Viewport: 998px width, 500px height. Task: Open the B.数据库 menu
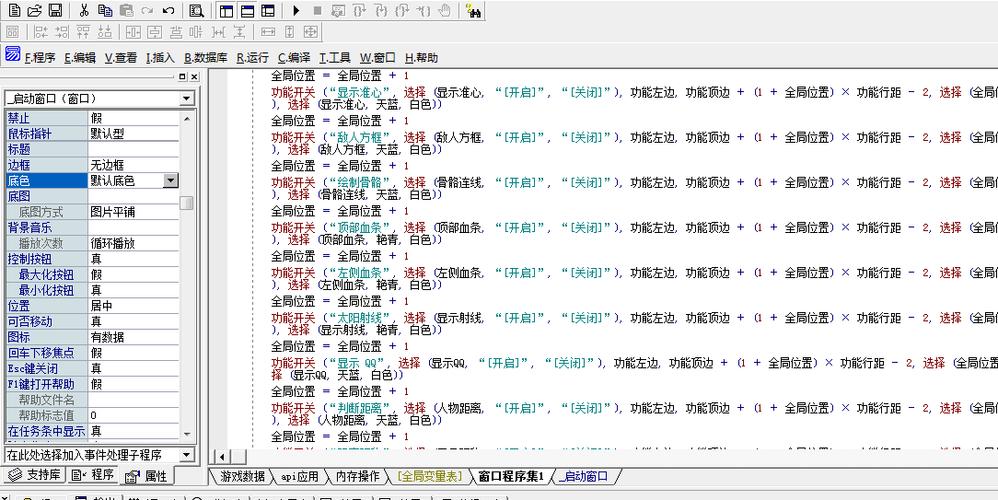click(206, 58)
